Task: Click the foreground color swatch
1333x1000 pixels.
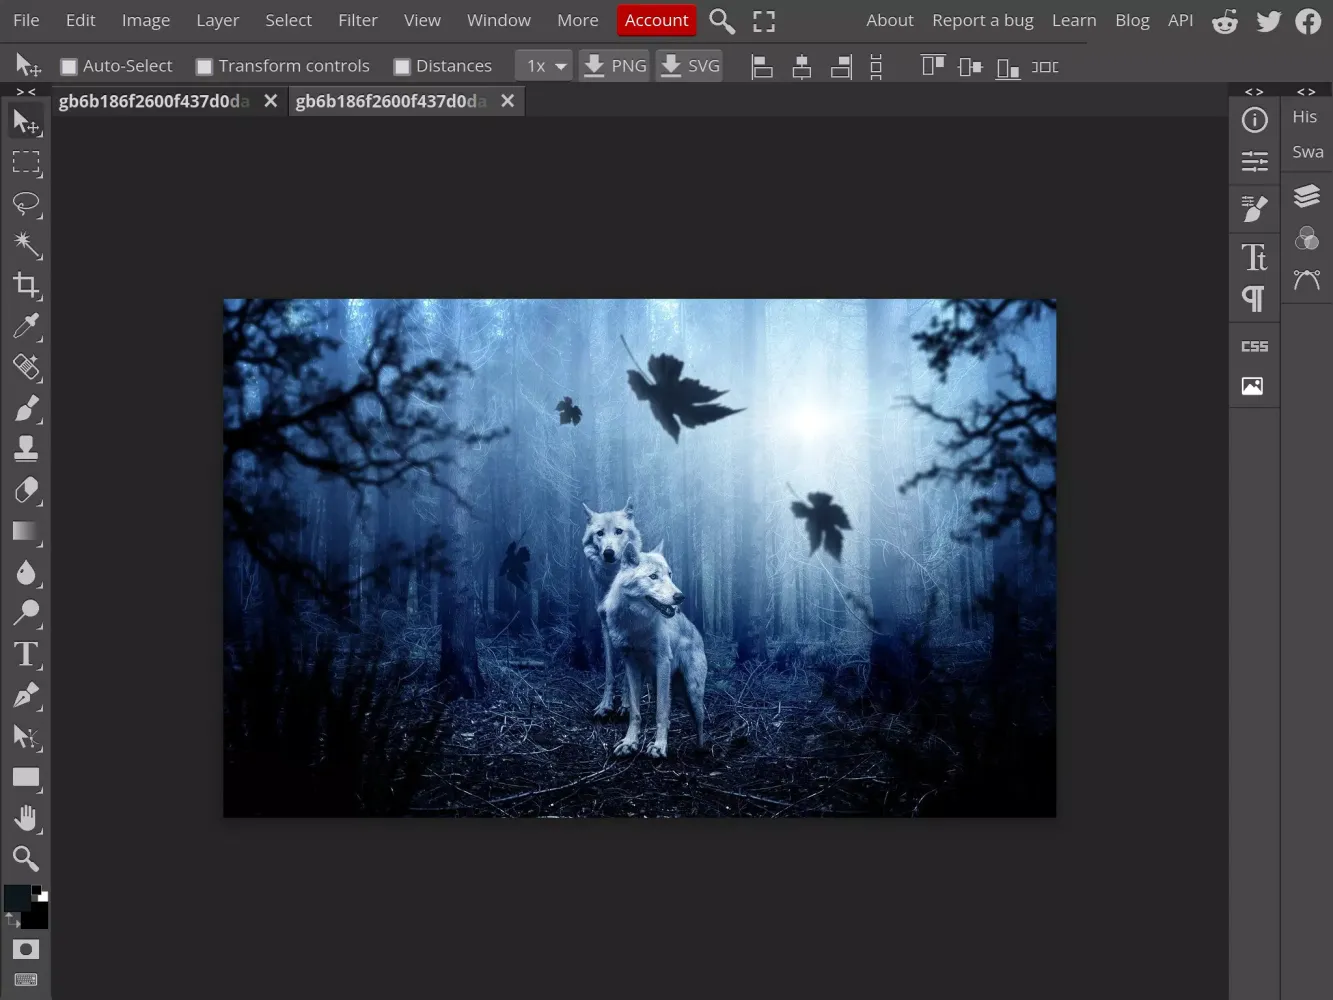Action: coord(17,898)
